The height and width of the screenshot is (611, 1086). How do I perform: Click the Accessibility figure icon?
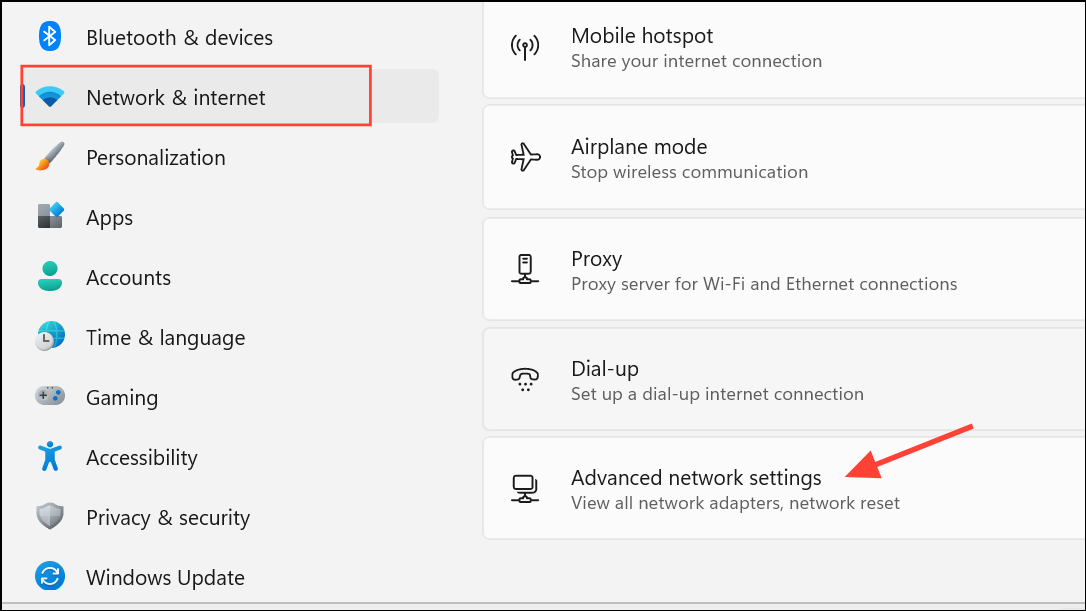pos(50,457)
